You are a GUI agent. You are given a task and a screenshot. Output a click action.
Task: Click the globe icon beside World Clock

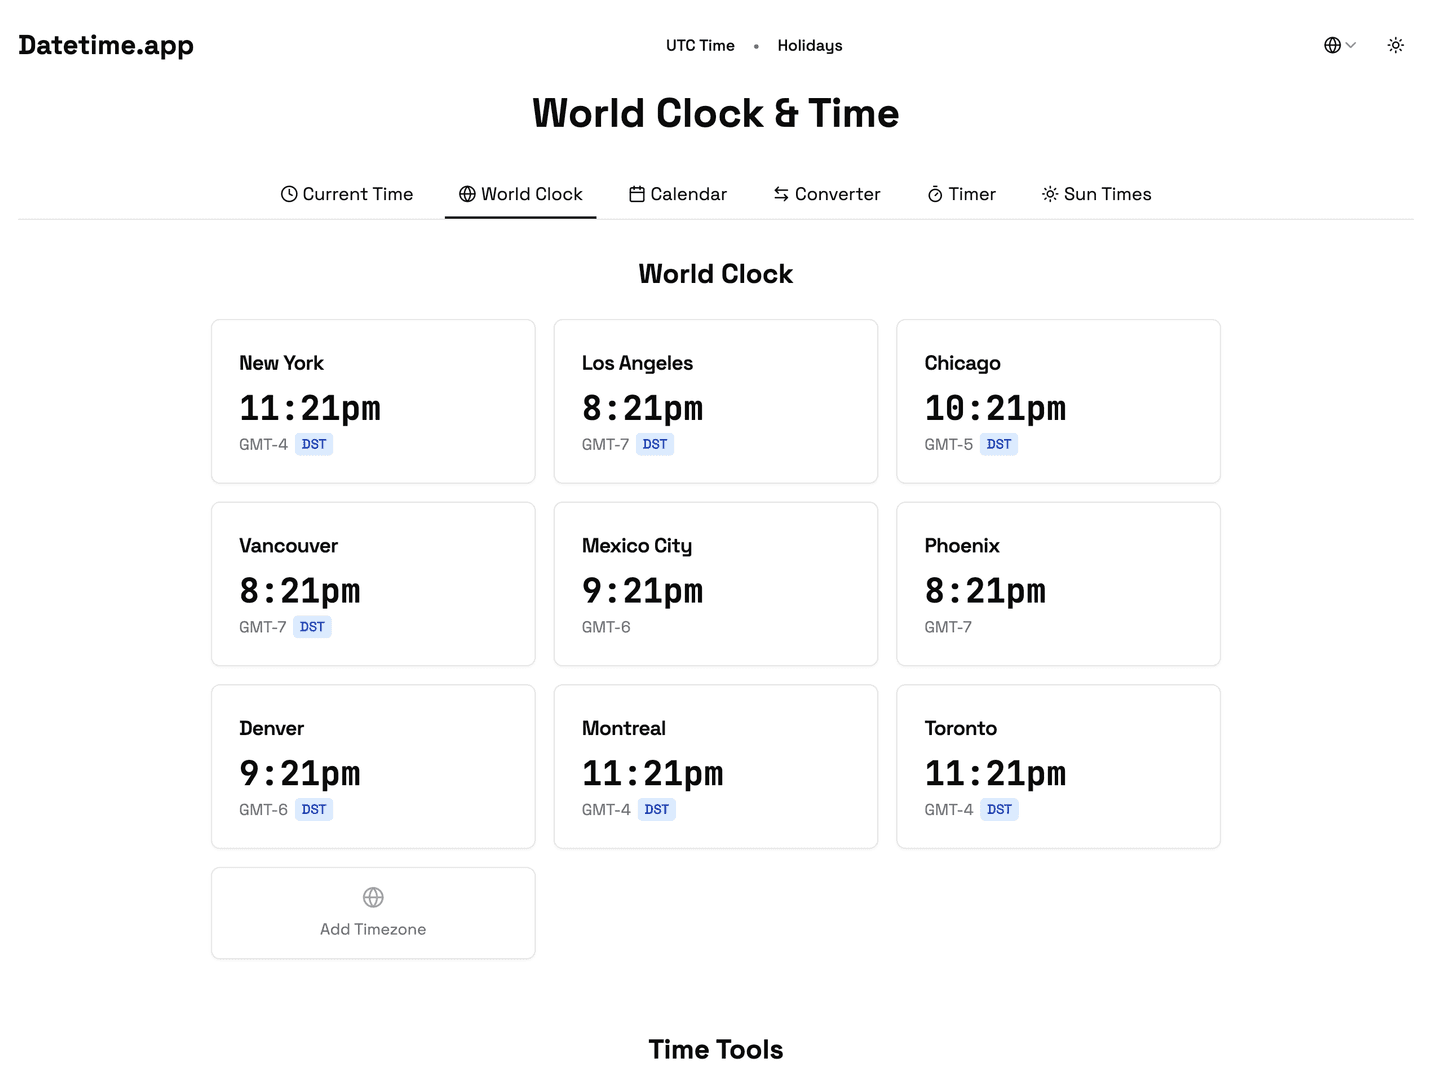pyautogui.click(x=467, y=194)
